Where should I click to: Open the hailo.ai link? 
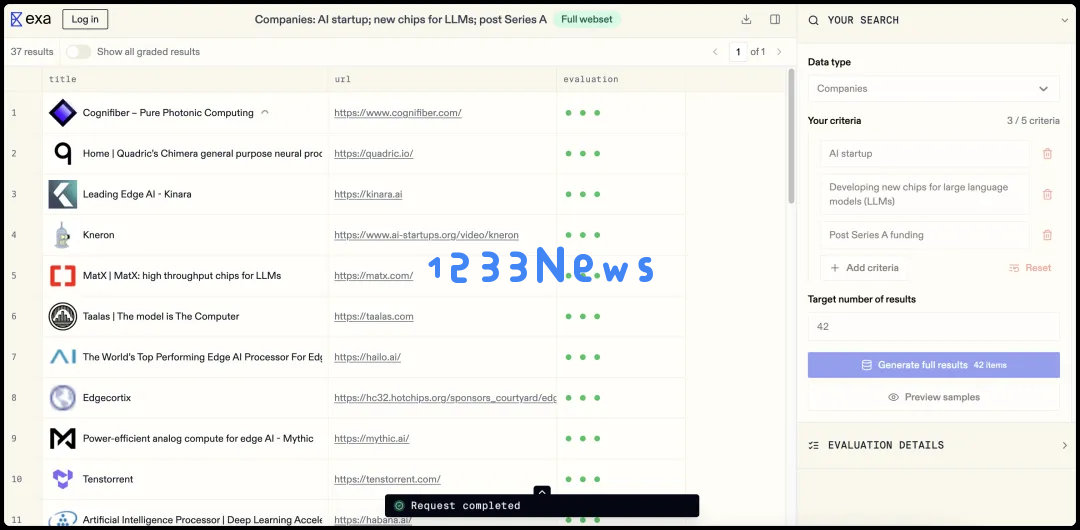[367, 357]
